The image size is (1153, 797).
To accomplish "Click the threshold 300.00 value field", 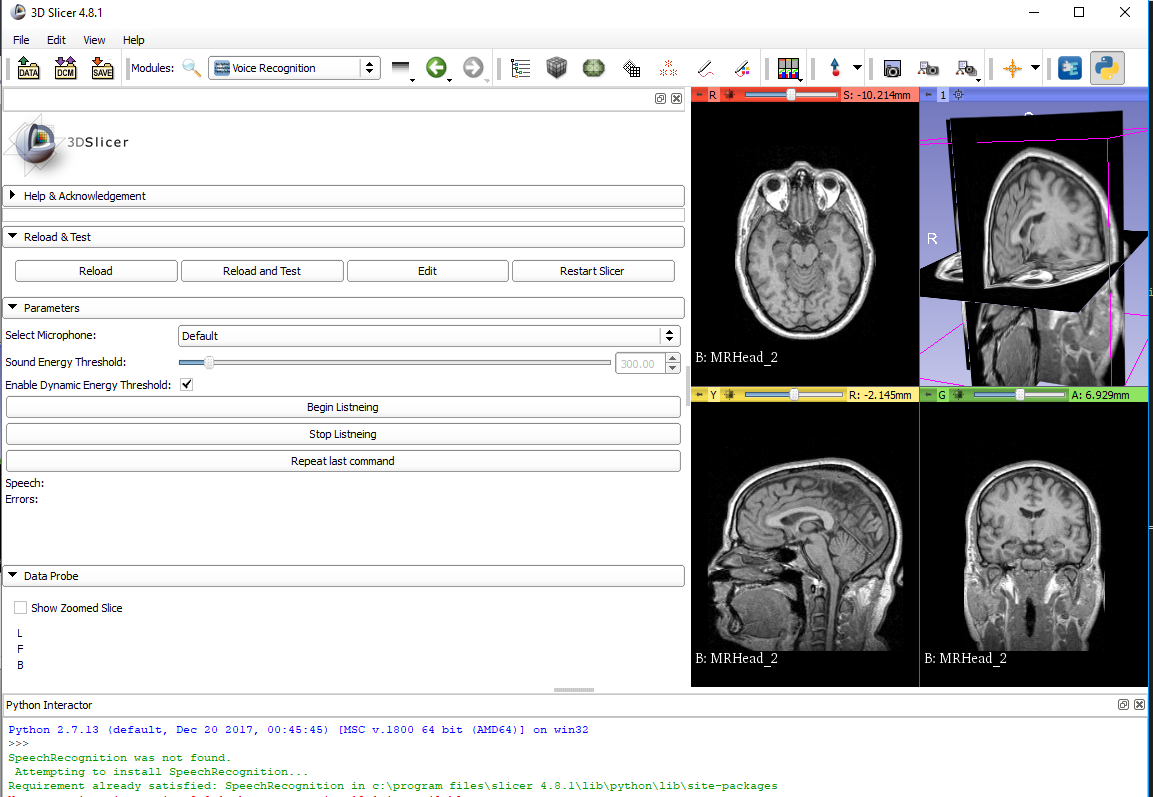I will point(640,363).
